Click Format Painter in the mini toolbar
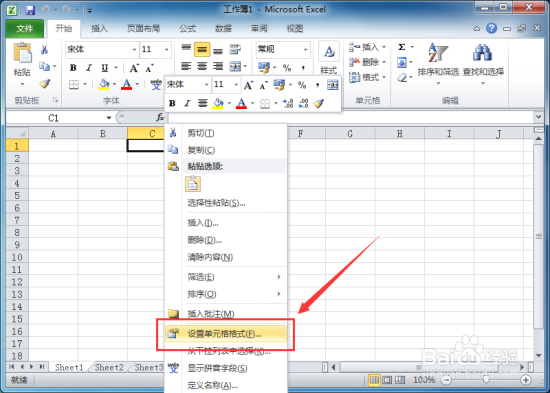Viewport: 550px width, 393px height. (318, 103)
